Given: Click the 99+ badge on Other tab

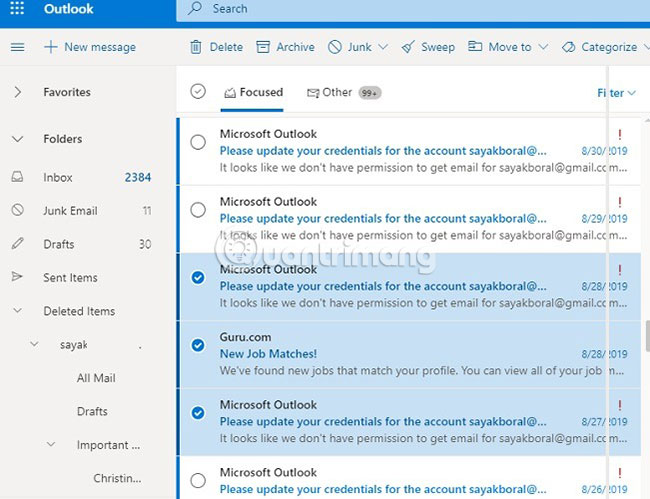Looking at the screenshot, I should [370, 93].
